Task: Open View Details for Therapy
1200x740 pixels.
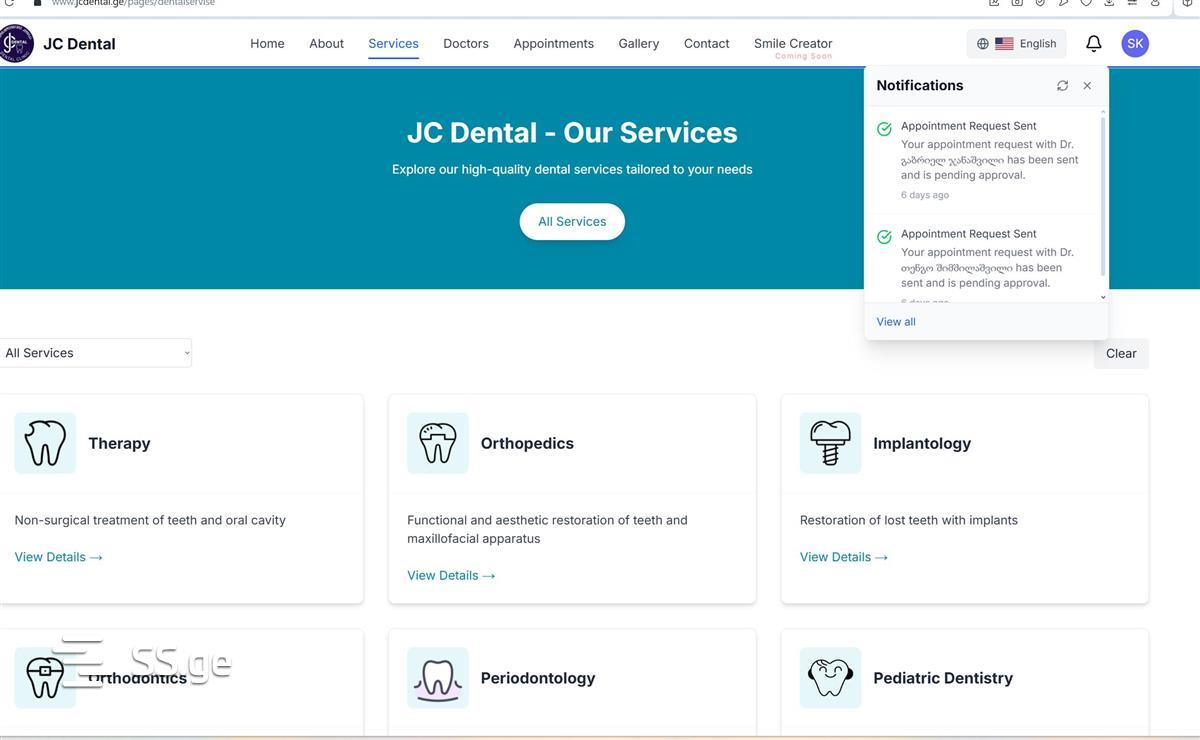Action: (59, 557)
